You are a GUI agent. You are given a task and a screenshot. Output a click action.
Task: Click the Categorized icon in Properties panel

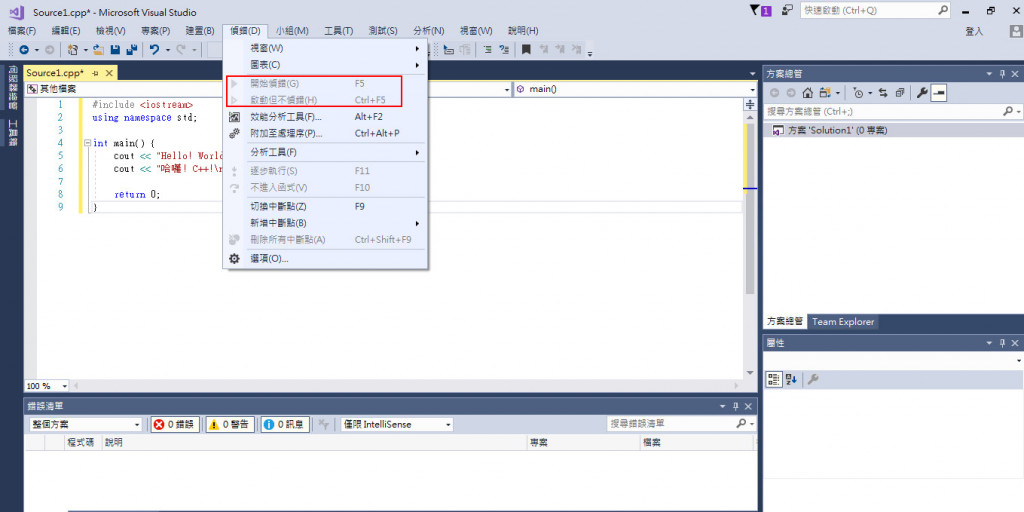tap(773, 379)
